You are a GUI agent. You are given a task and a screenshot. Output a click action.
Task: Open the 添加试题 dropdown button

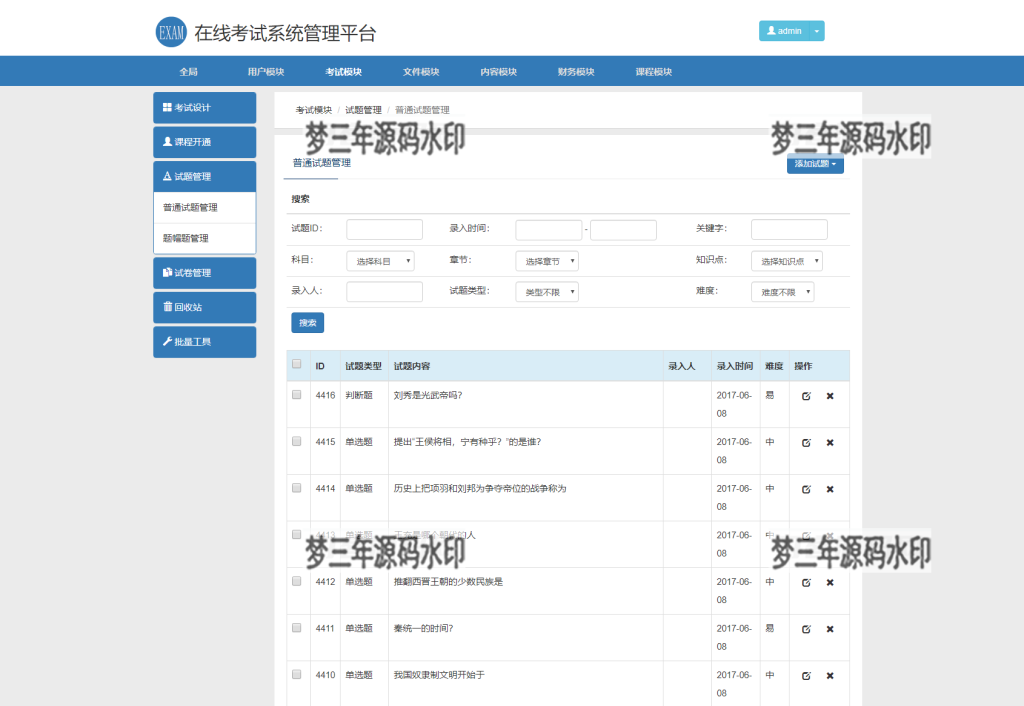point(815,164)
